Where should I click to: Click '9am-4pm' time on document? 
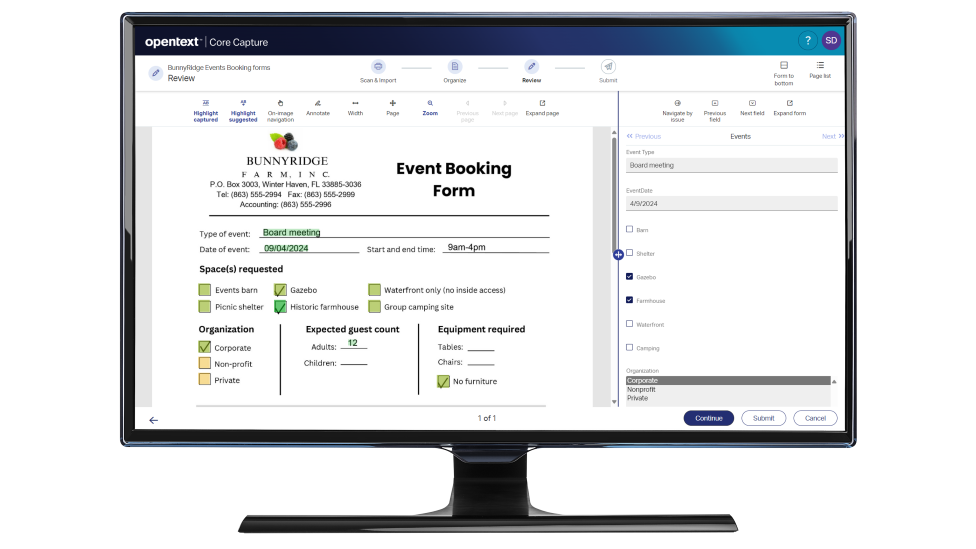click(x=466, y=247)
